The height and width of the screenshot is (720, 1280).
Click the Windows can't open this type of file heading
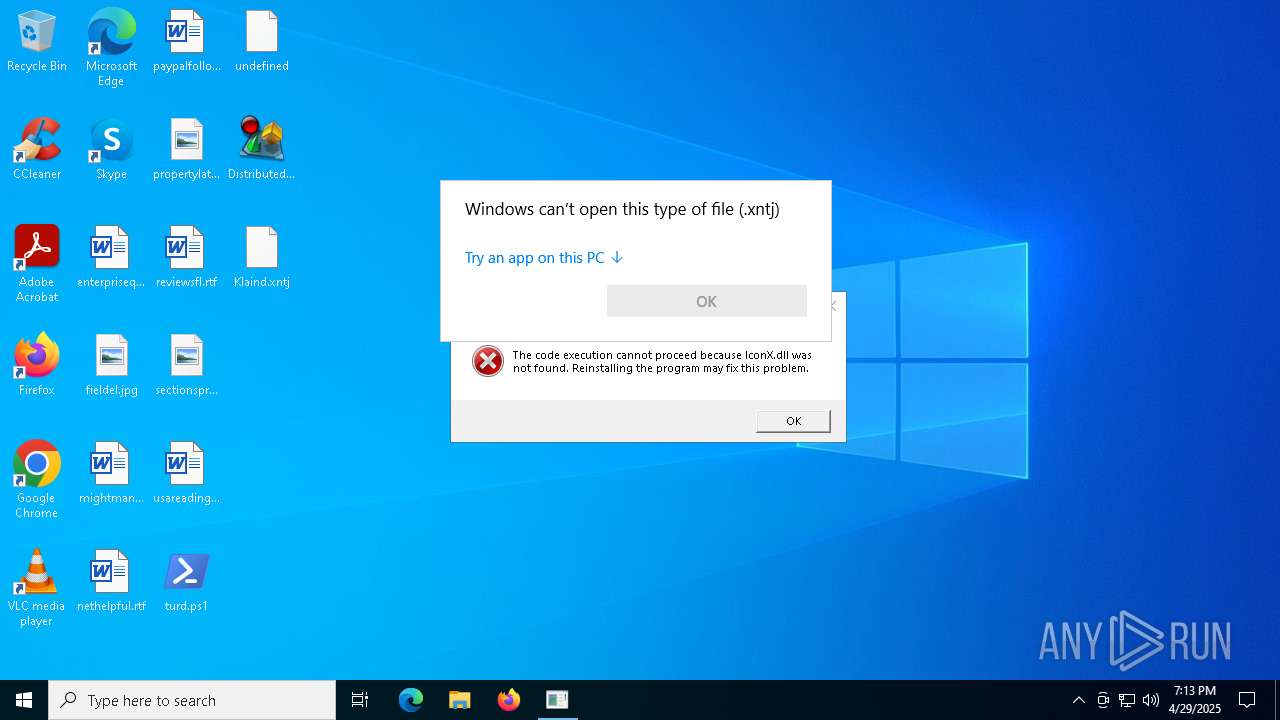pos(622,209)
